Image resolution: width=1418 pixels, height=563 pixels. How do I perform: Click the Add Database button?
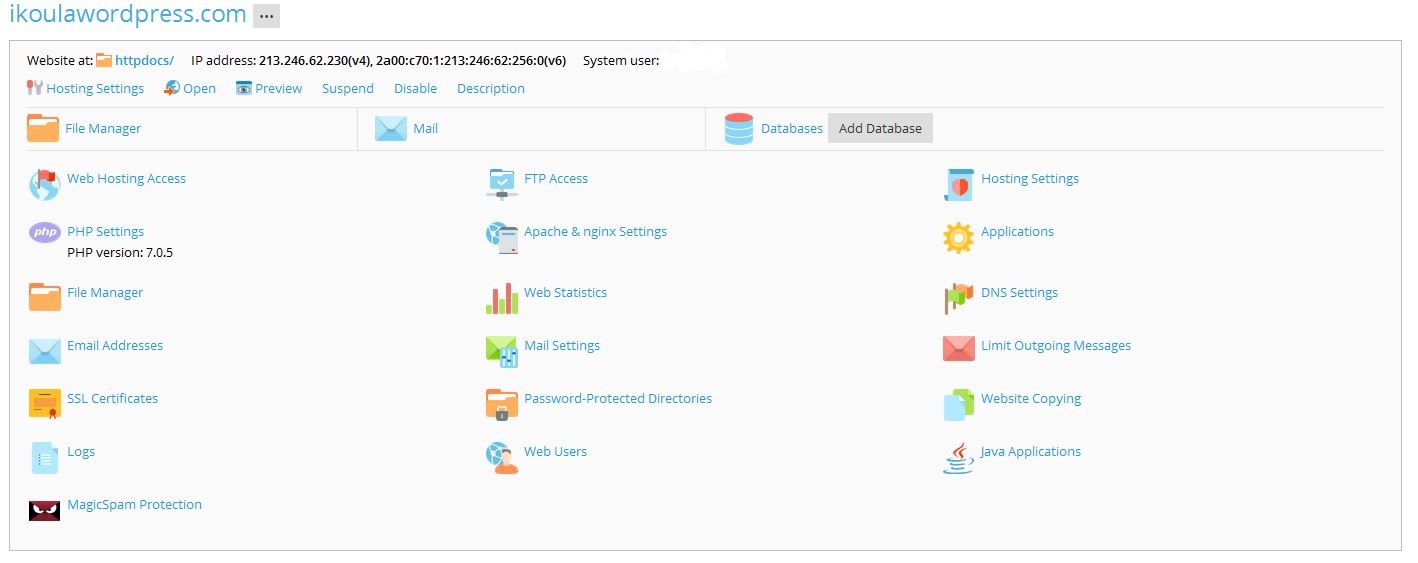click(x=880, y=128)
